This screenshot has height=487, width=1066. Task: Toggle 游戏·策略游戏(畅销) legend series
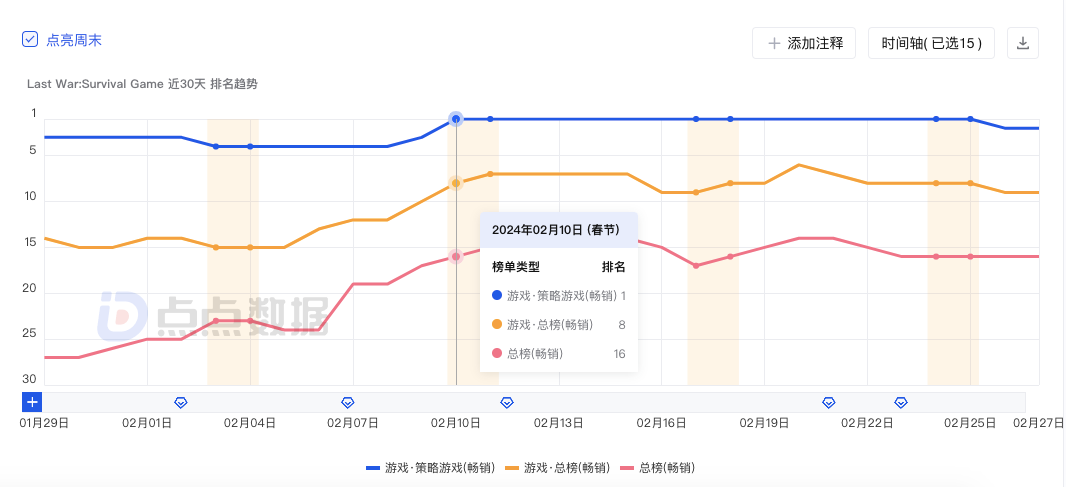[x=430, y=468]
